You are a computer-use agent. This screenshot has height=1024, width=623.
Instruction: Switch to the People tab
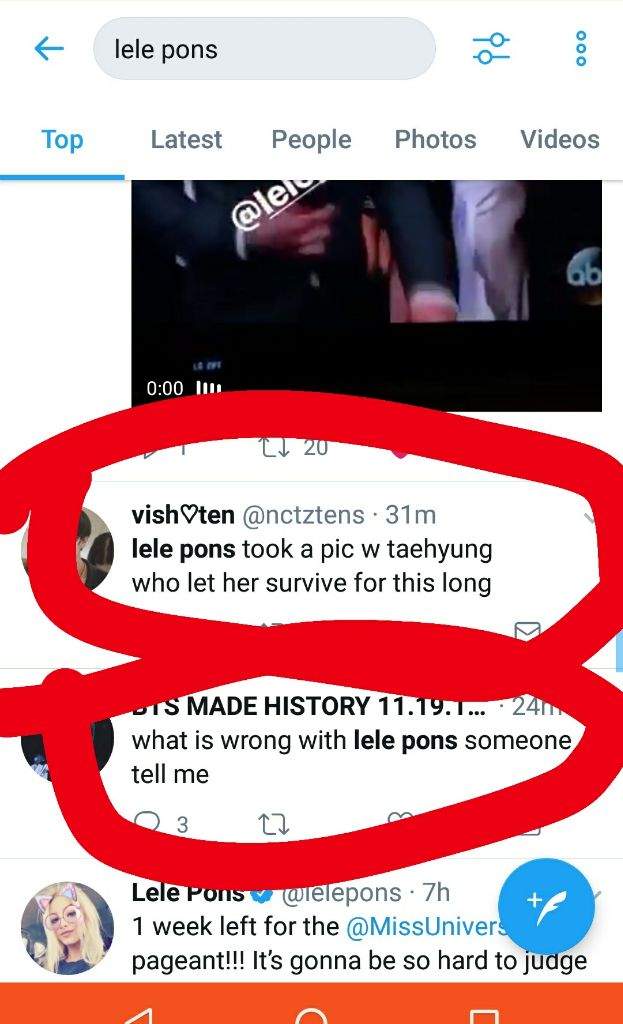coord(312,139)
